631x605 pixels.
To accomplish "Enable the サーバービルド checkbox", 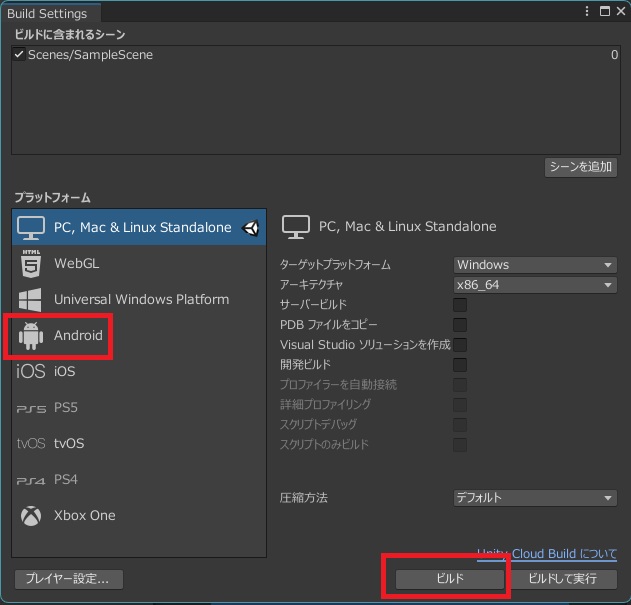I will [460, 305].
